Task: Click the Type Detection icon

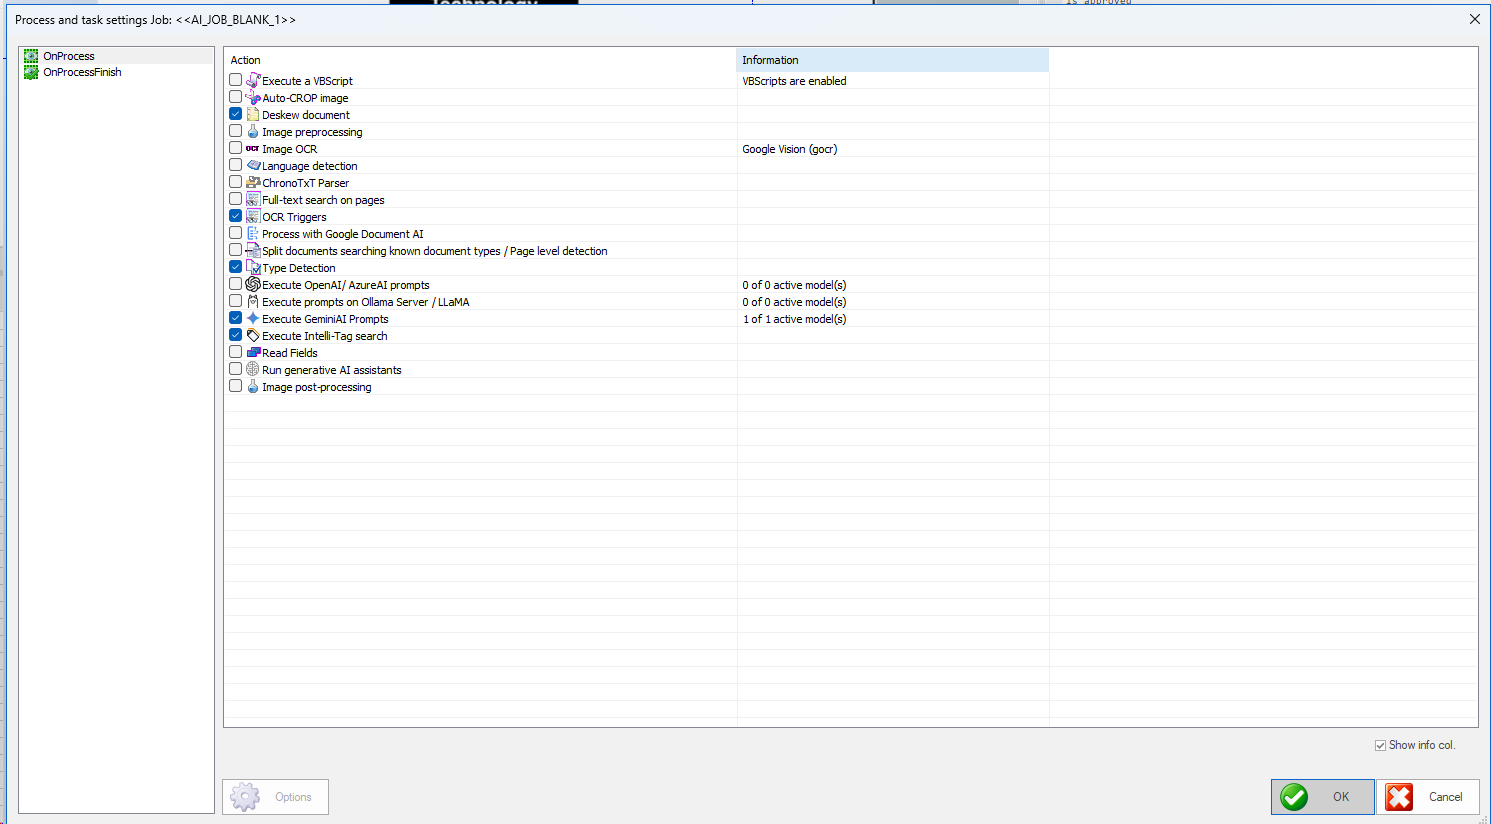Action: (253, 268)
